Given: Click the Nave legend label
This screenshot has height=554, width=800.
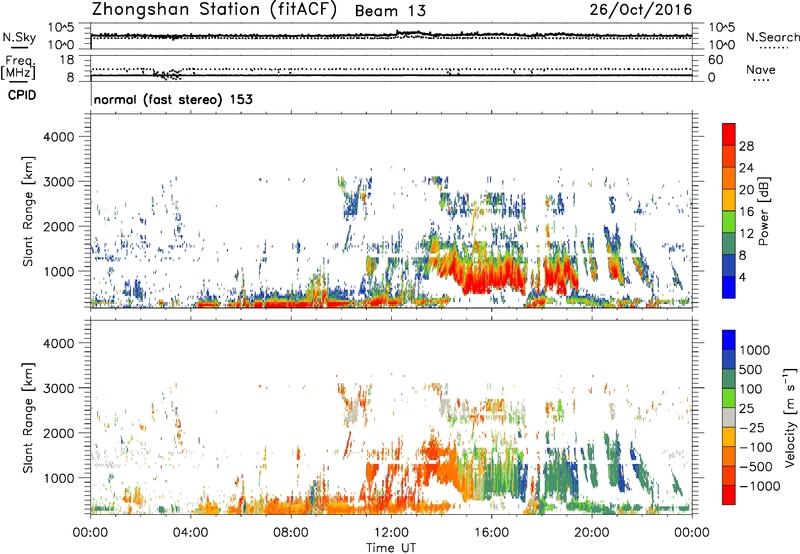Looking at the screenshot, I should point(761,69).
